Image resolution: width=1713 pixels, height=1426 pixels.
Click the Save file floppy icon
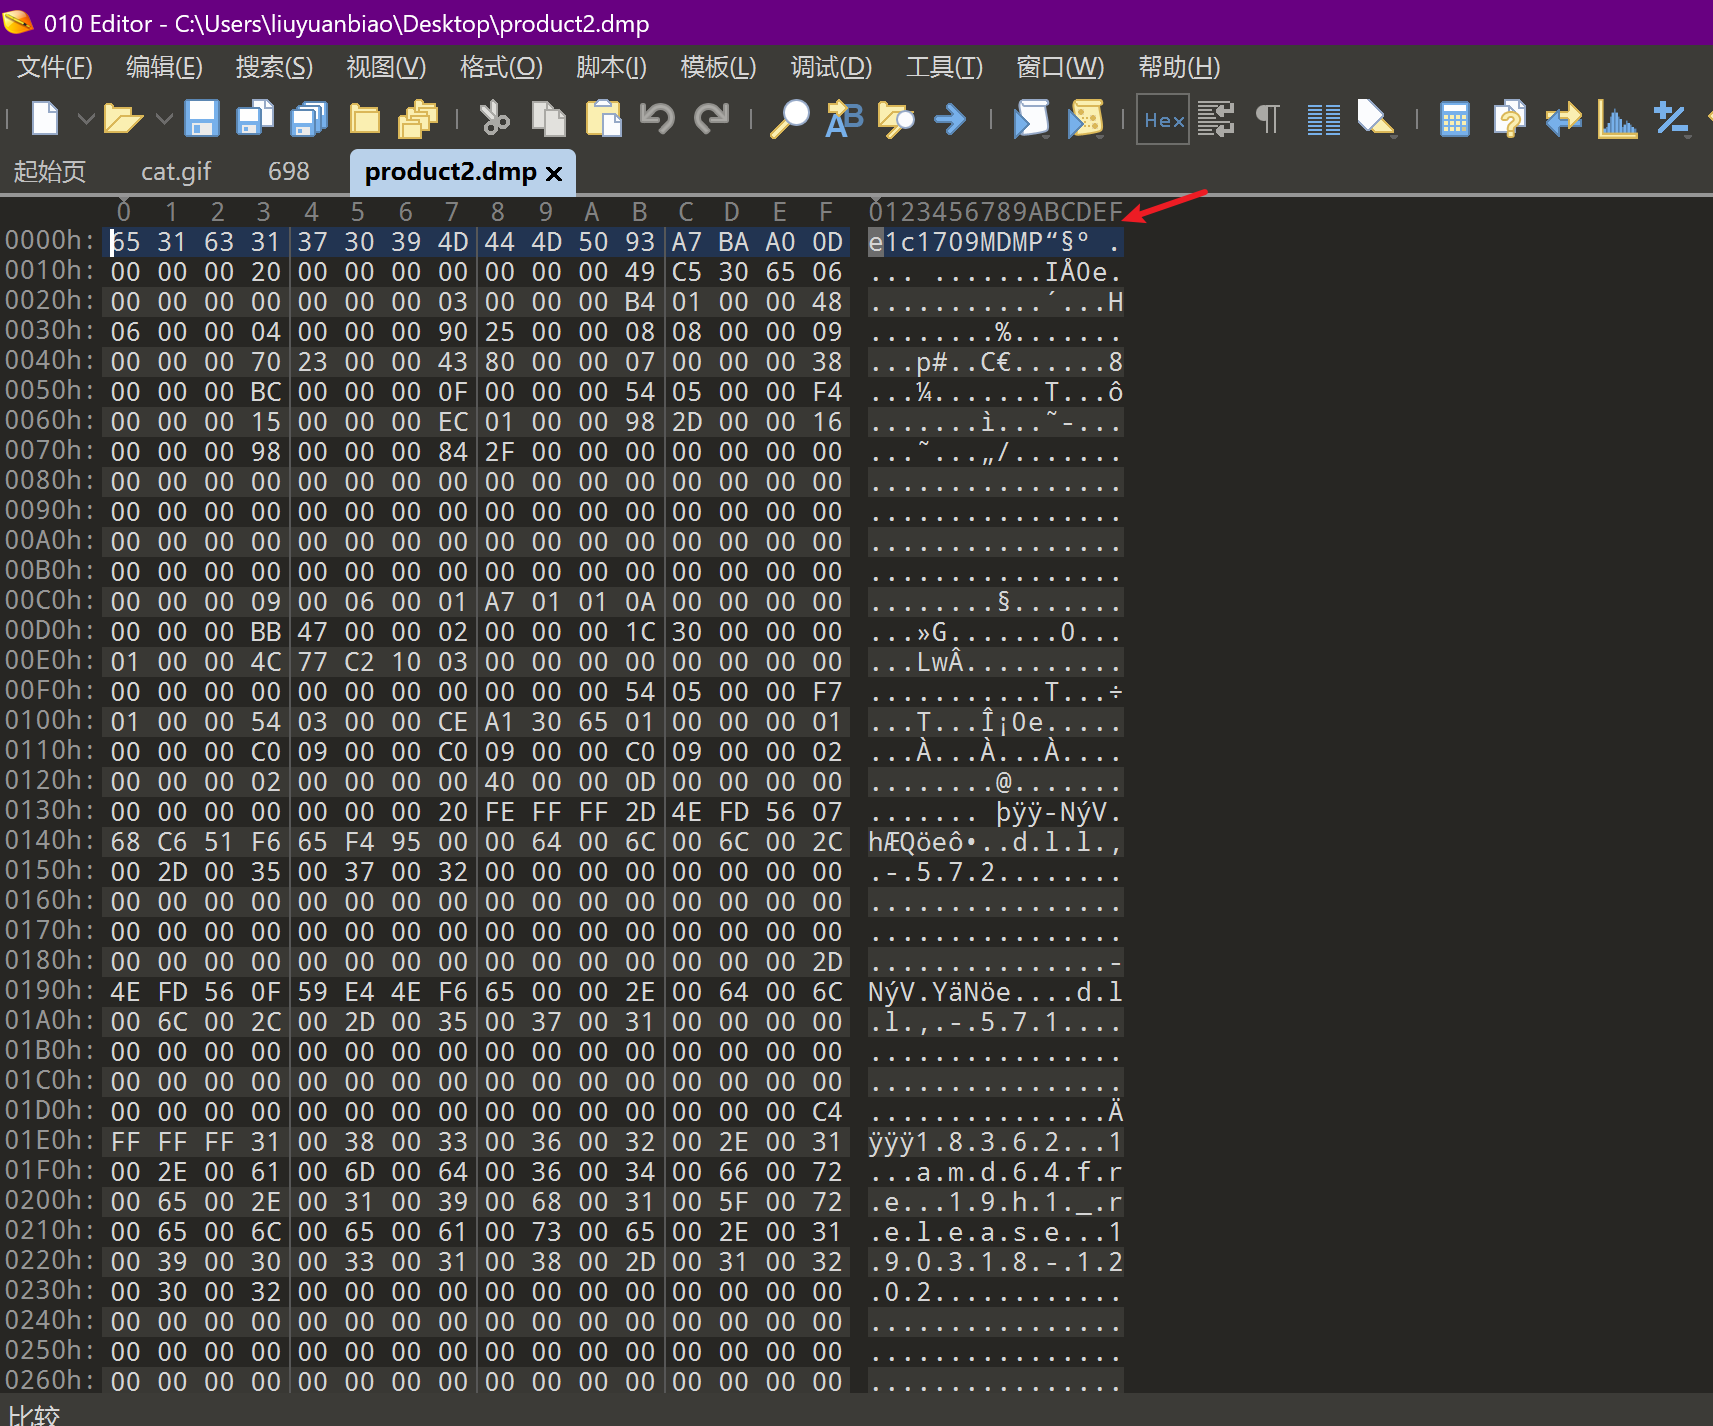[202, 119]
